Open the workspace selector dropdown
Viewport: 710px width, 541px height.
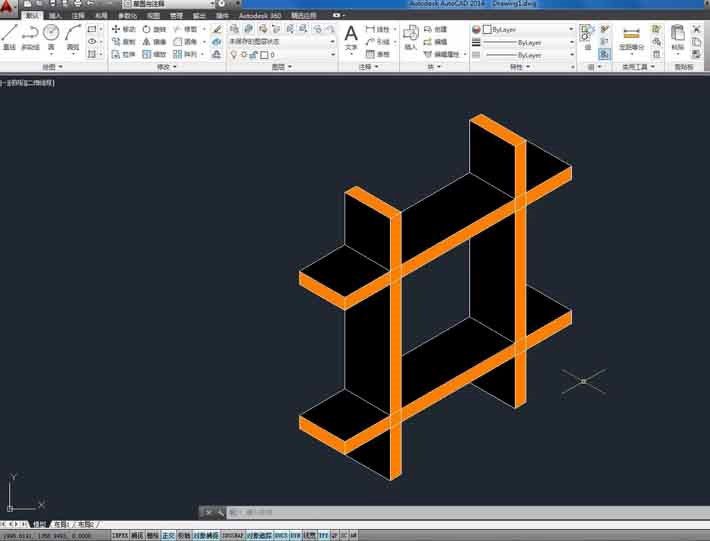point(169,4)
